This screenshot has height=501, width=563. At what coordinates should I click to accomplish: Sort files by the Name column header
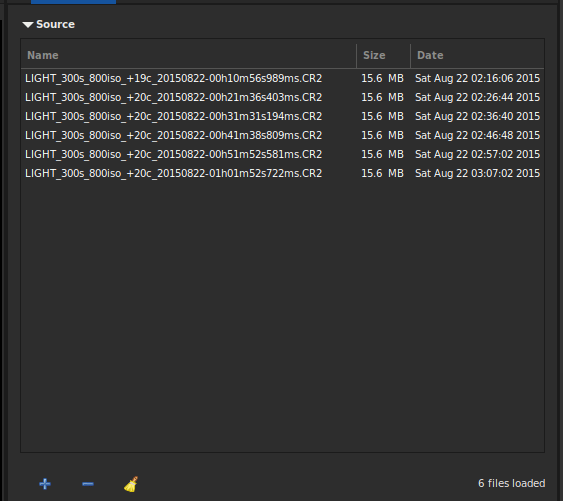point(189,55)
